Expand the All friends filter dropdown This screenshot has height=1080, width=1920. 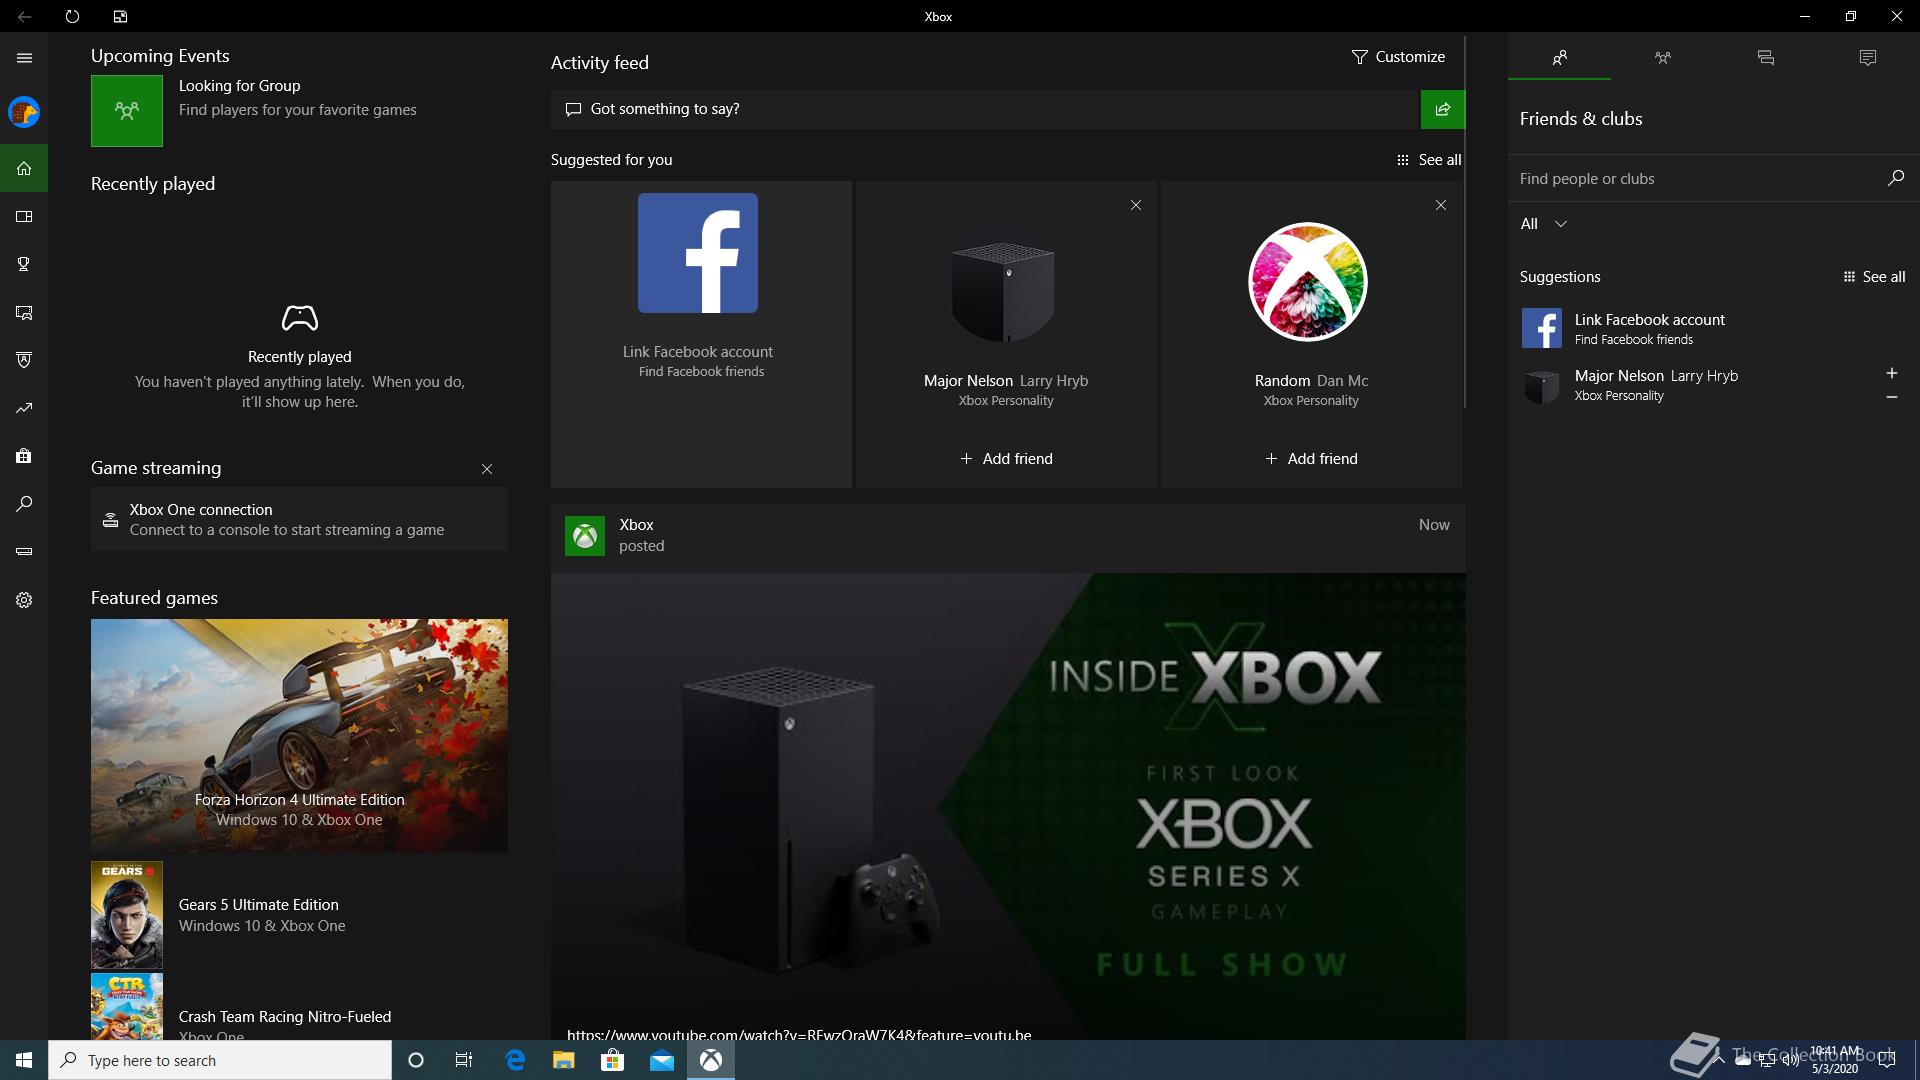click(1544, 224)
